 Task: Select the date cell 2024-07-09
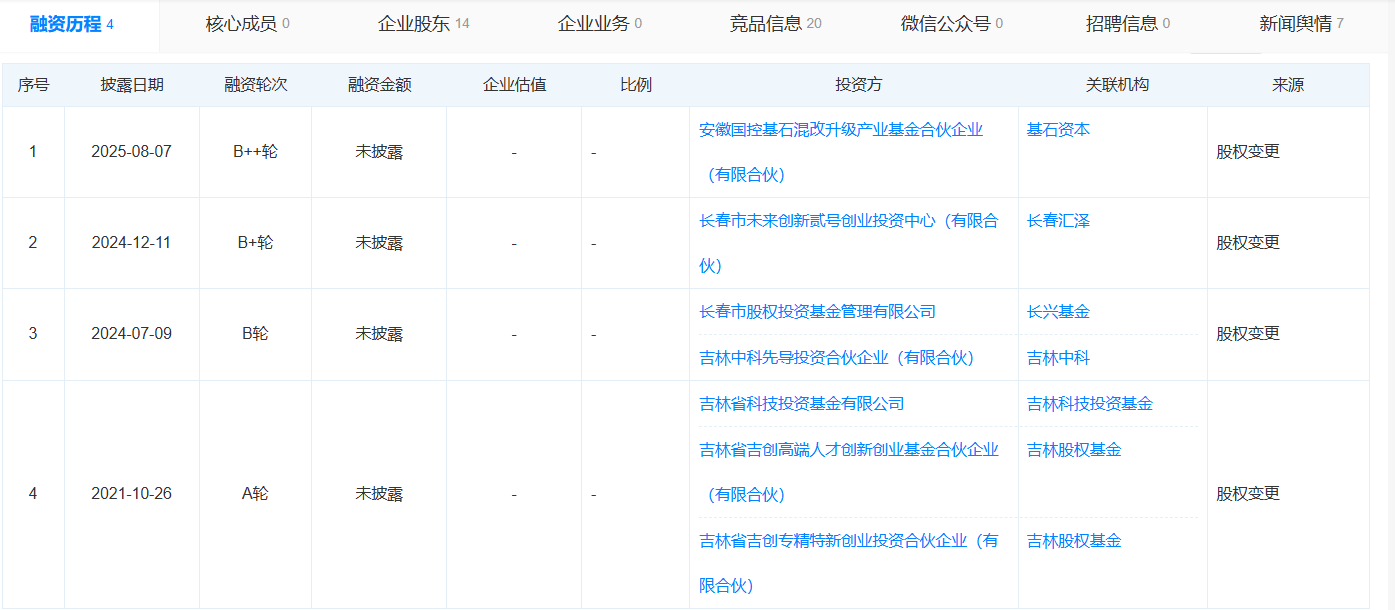tap(131, 334)
